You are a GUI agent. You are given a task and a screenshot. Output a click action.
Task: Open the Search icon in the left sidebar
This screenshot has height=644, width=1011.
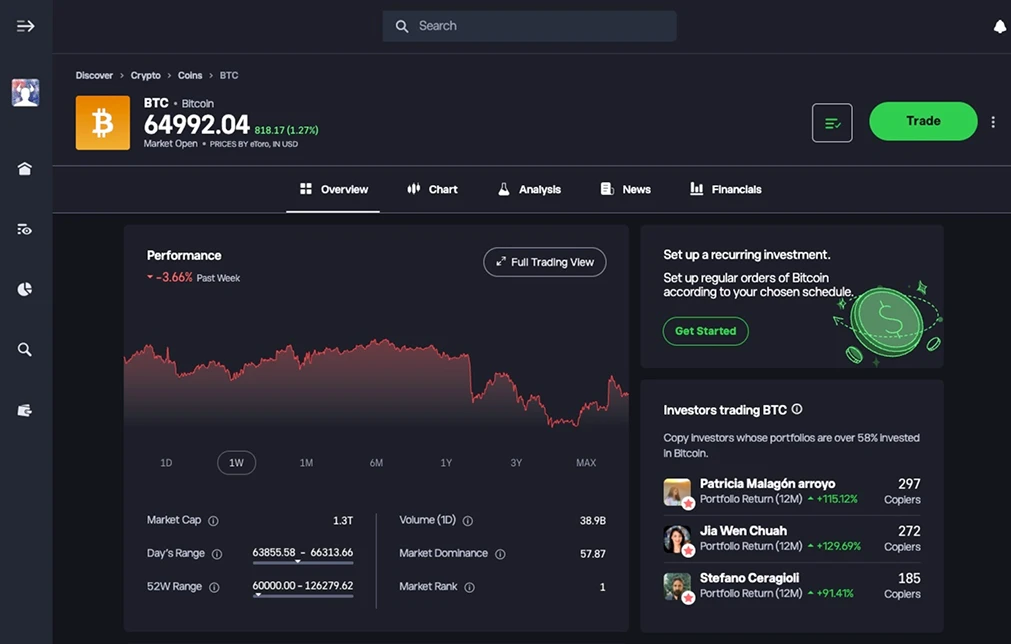[25, 349]
